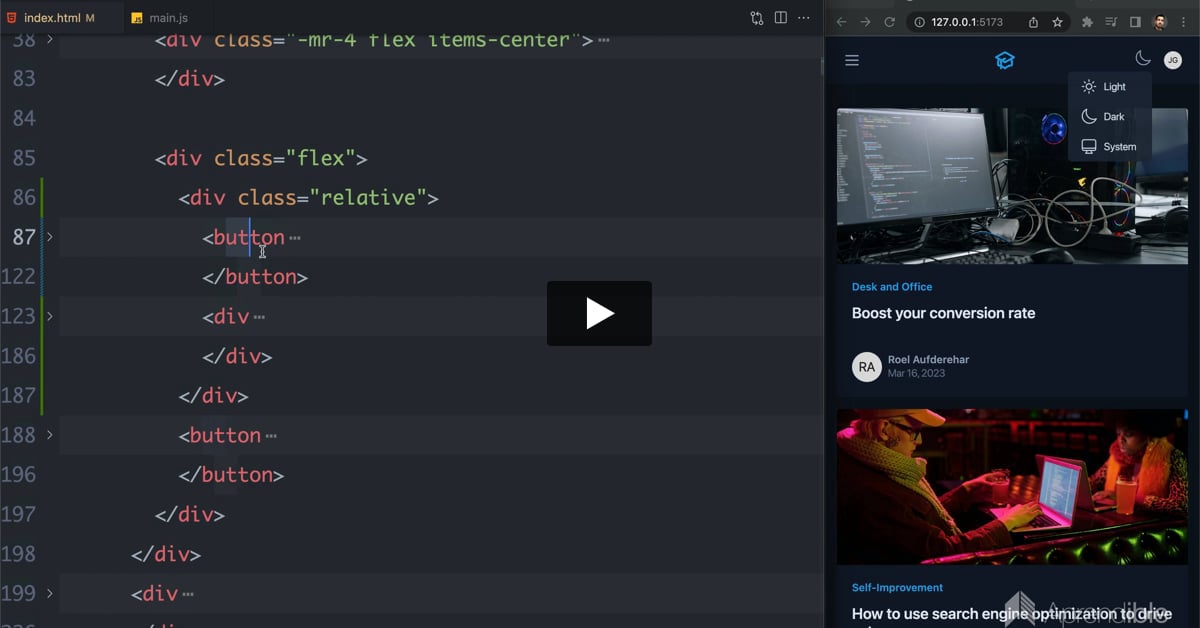Image resolution: width=1200 pixels, height=628 pixels.
Task: Click the author name Roel Aufderehar
Action: (928, 360)
